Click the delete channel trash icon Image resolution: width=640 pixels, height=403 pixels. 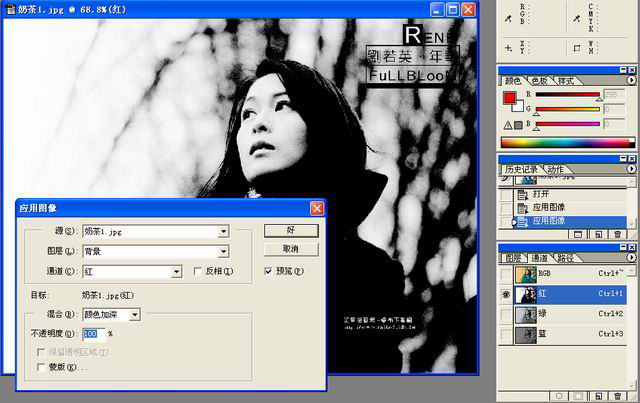(618, 395)
